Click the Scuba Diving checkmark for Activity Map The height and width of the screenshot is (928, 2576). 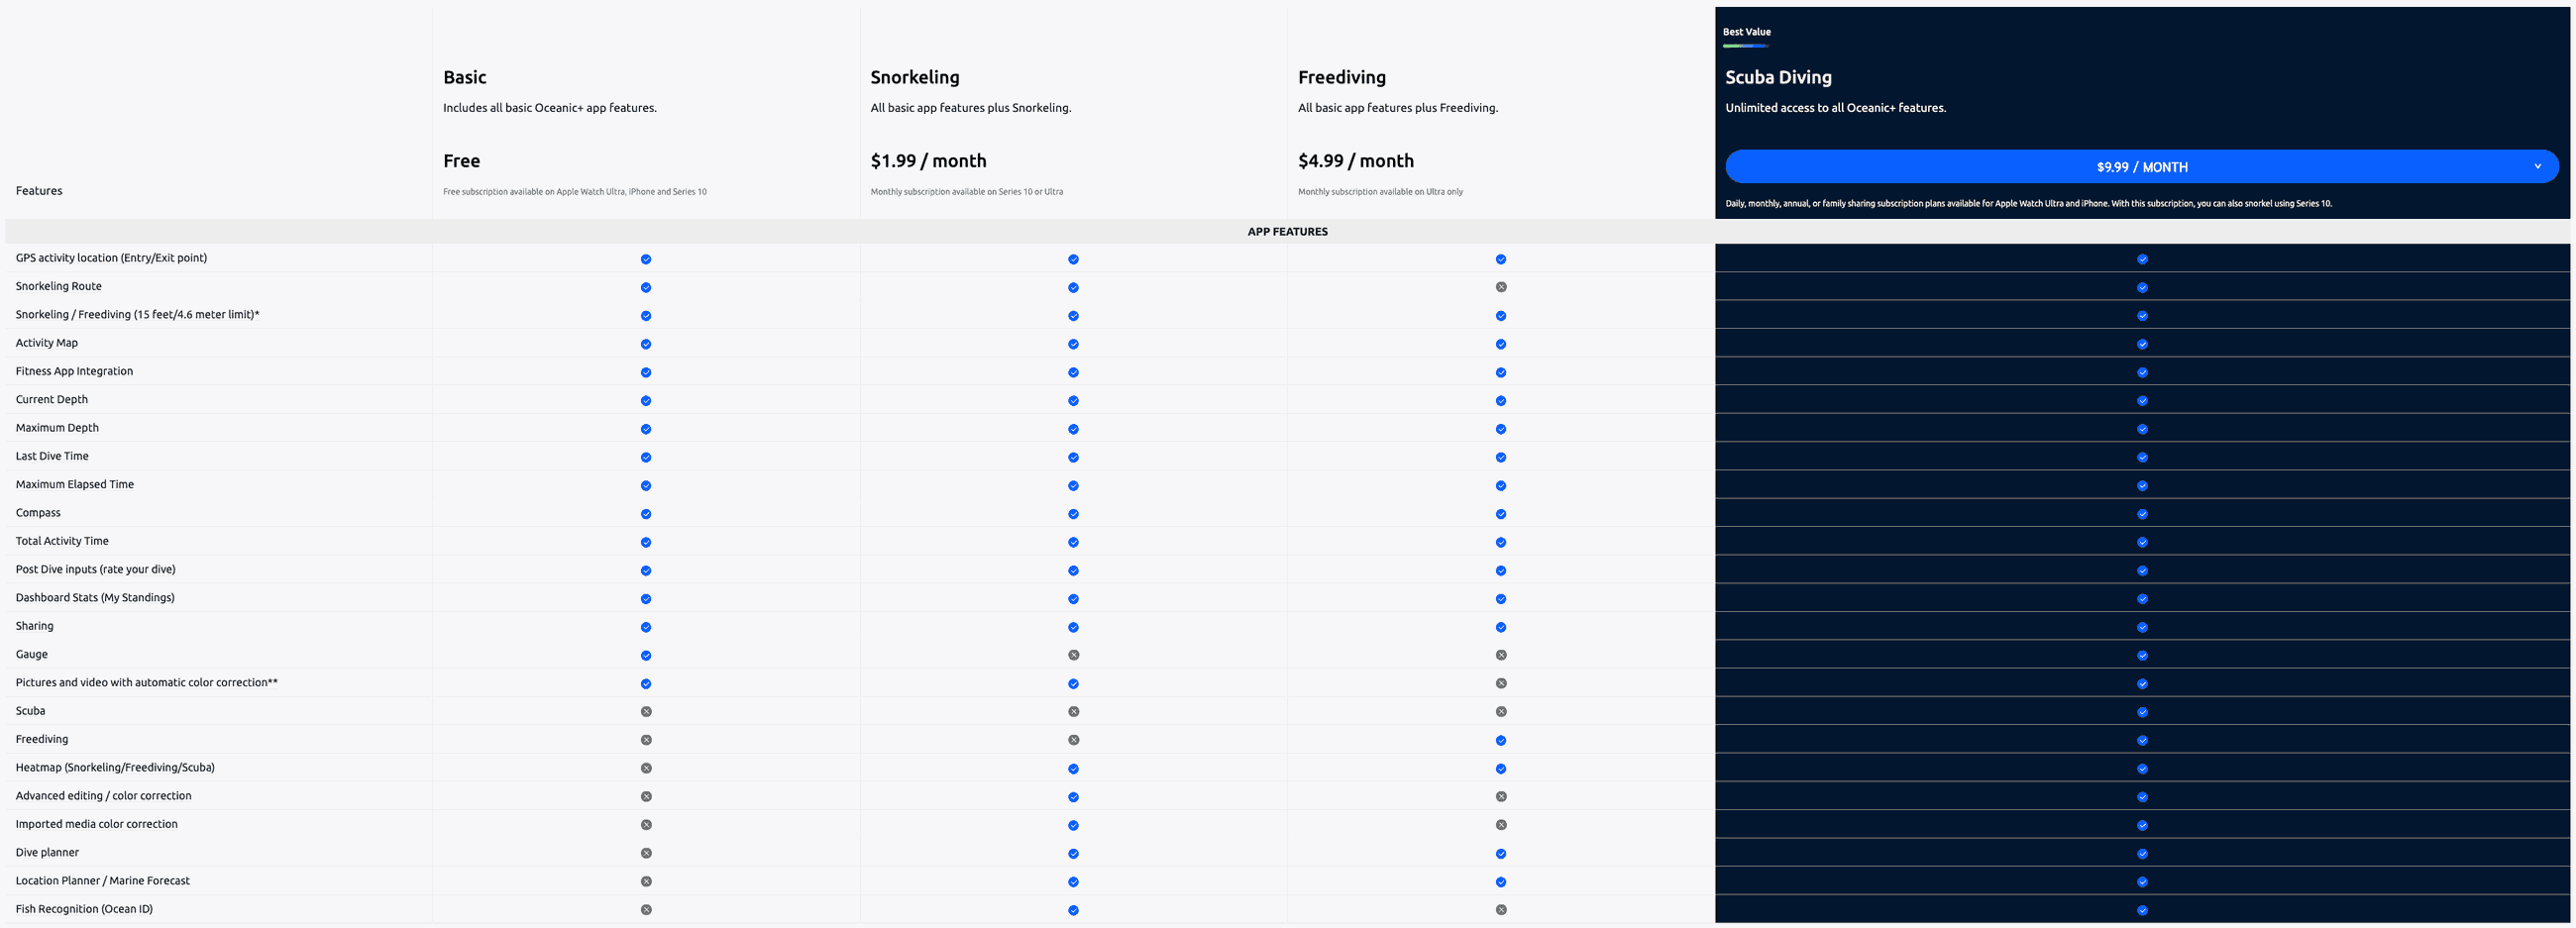pyautogui.click(x=2142, y=344)
